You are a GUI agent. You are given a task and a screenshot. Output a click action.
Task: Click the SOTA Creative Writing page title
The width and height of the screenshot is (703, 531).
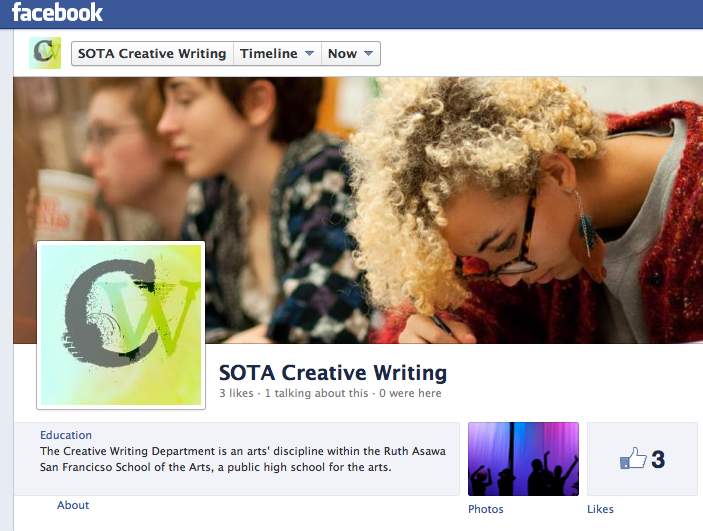coord(333,374)
